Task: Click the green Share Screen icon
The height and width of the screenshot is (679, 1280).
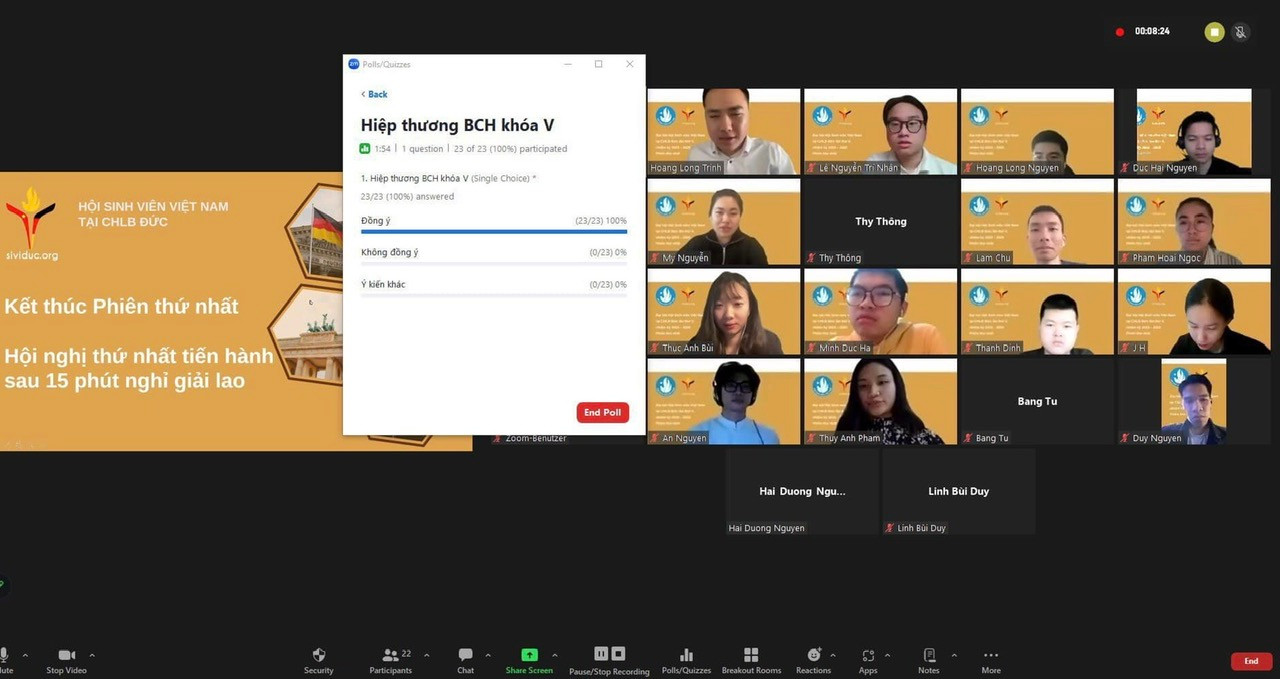Action: point(529,655)
